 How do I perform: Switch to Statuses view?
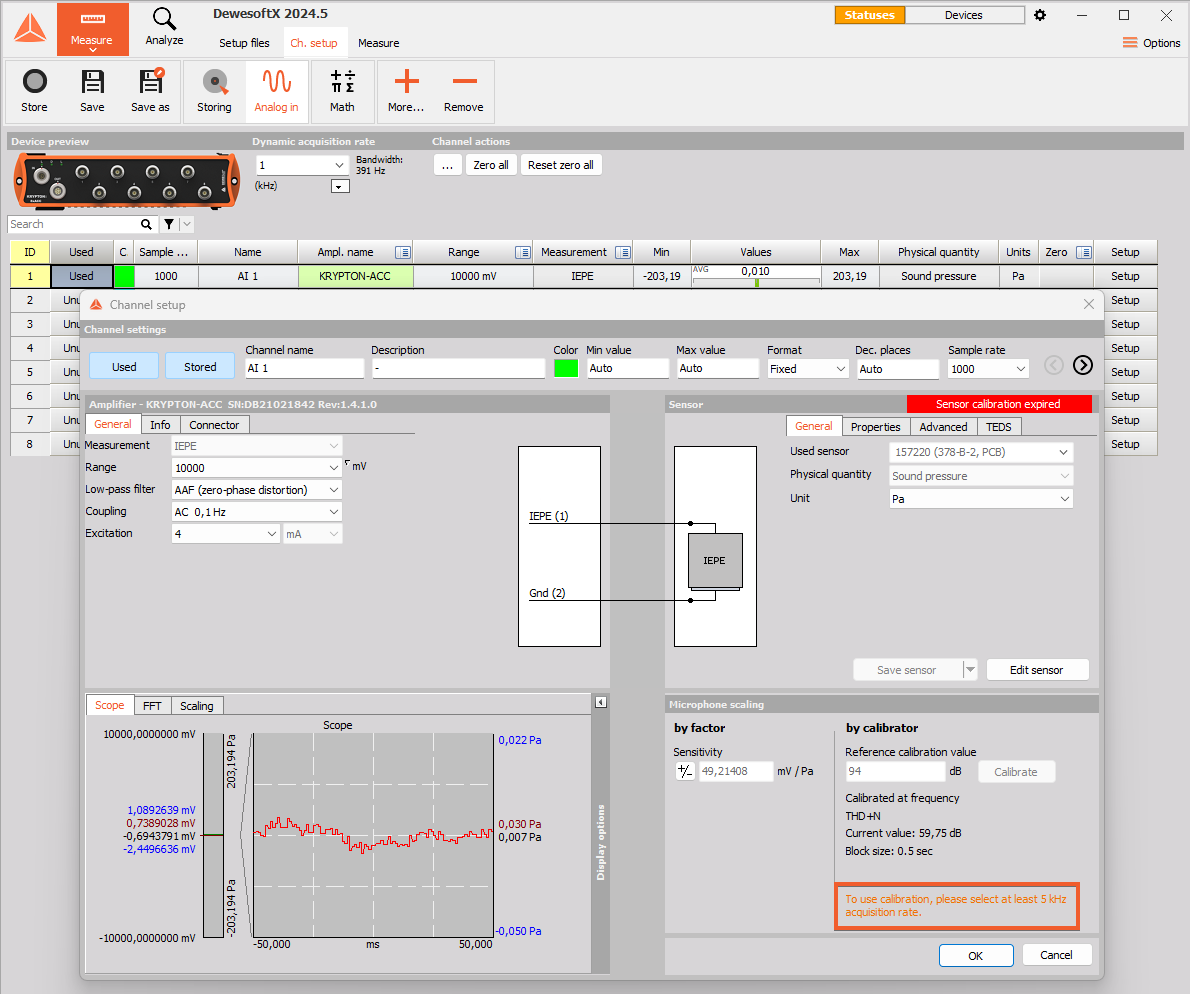(870, 15)
